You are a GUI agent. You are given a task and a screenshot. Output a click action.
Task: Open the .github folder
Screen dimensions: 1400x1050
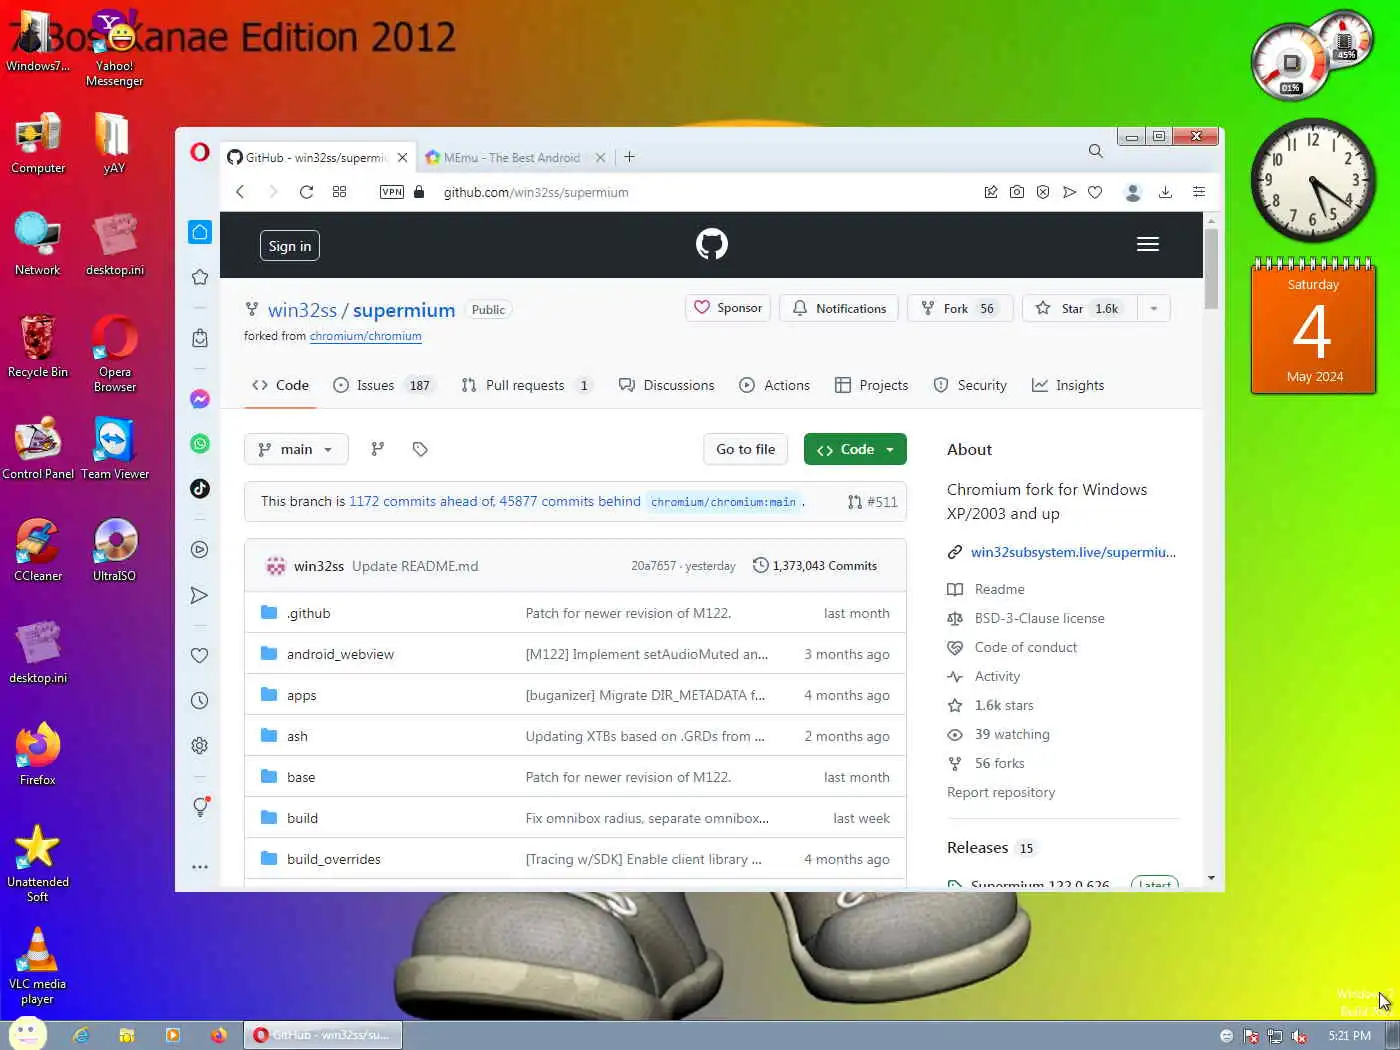[308, 613]
